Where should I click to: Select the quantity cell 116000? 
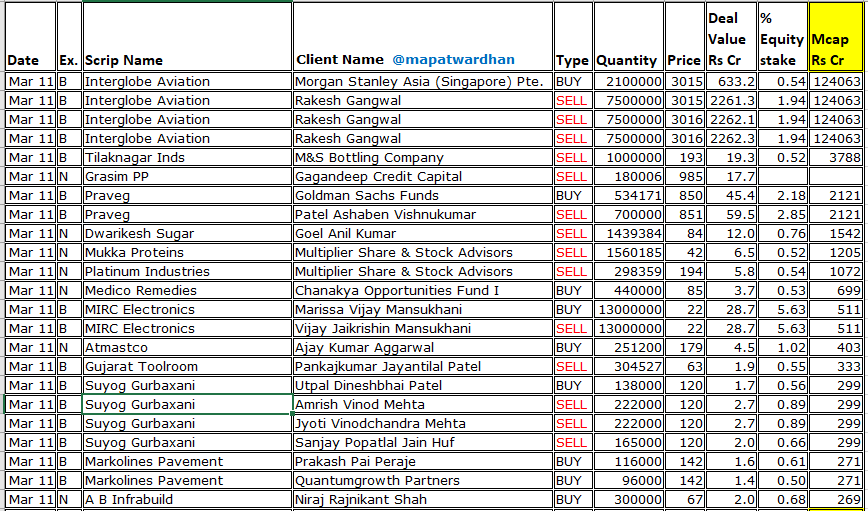(628, 461)
